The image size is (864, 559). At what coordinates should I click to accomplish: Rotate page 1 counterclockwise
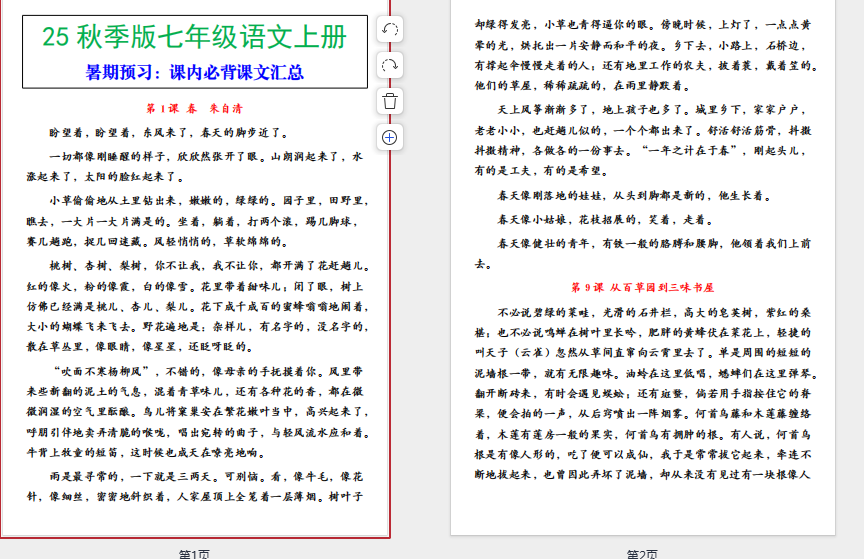click(x=390, y=30)
